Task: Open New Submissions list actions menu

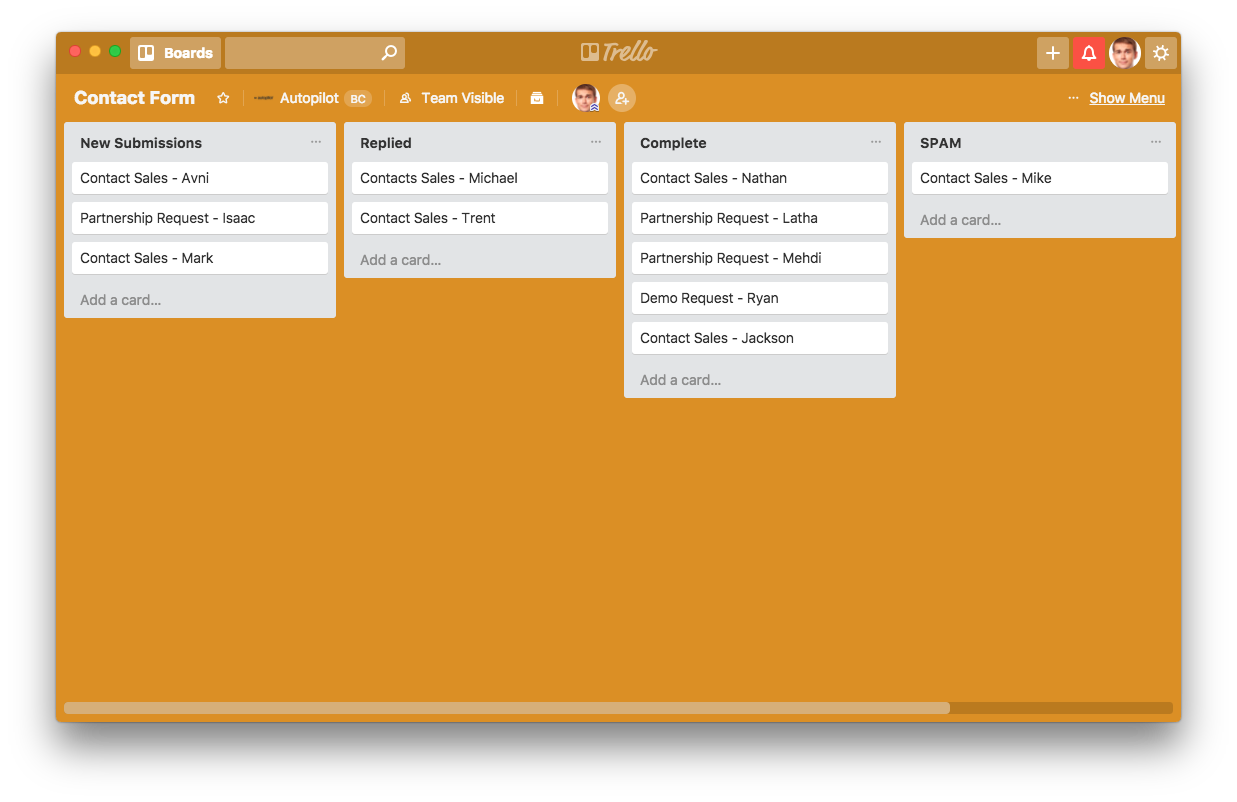Action: (x=316, y=142)
